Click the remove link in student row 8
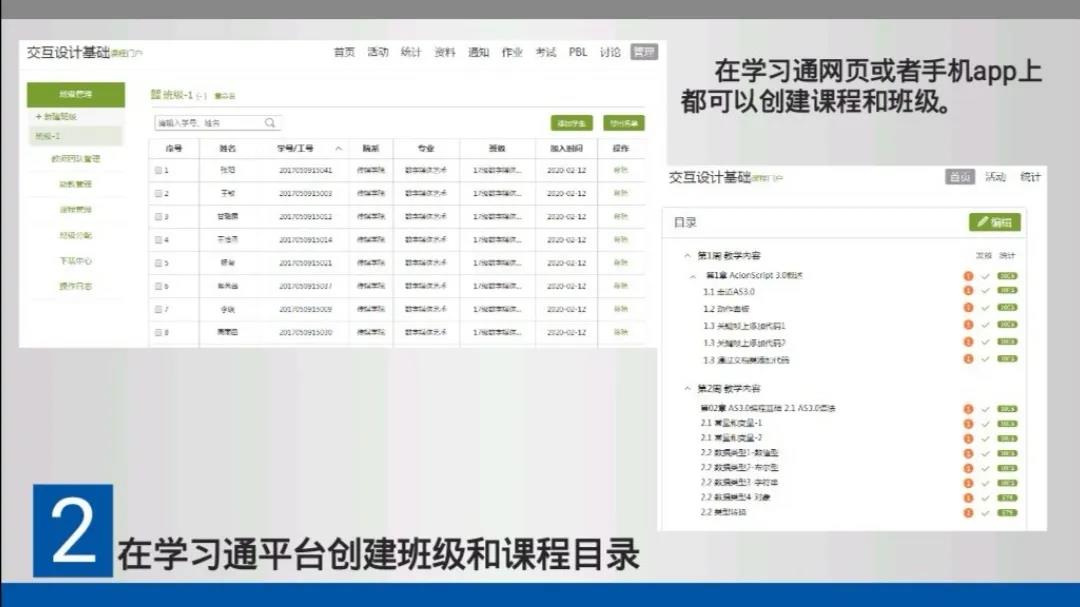Screen dimensions: 1080x607 tap(621, 332)
